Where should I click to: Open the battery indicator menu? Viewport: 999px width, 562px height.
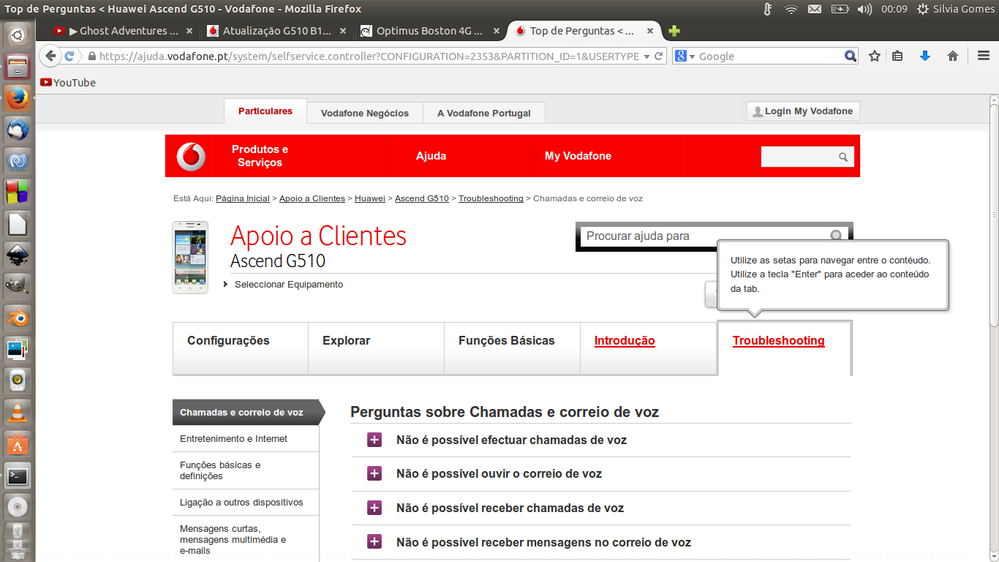pyautogui.click(x=840, y=9)
